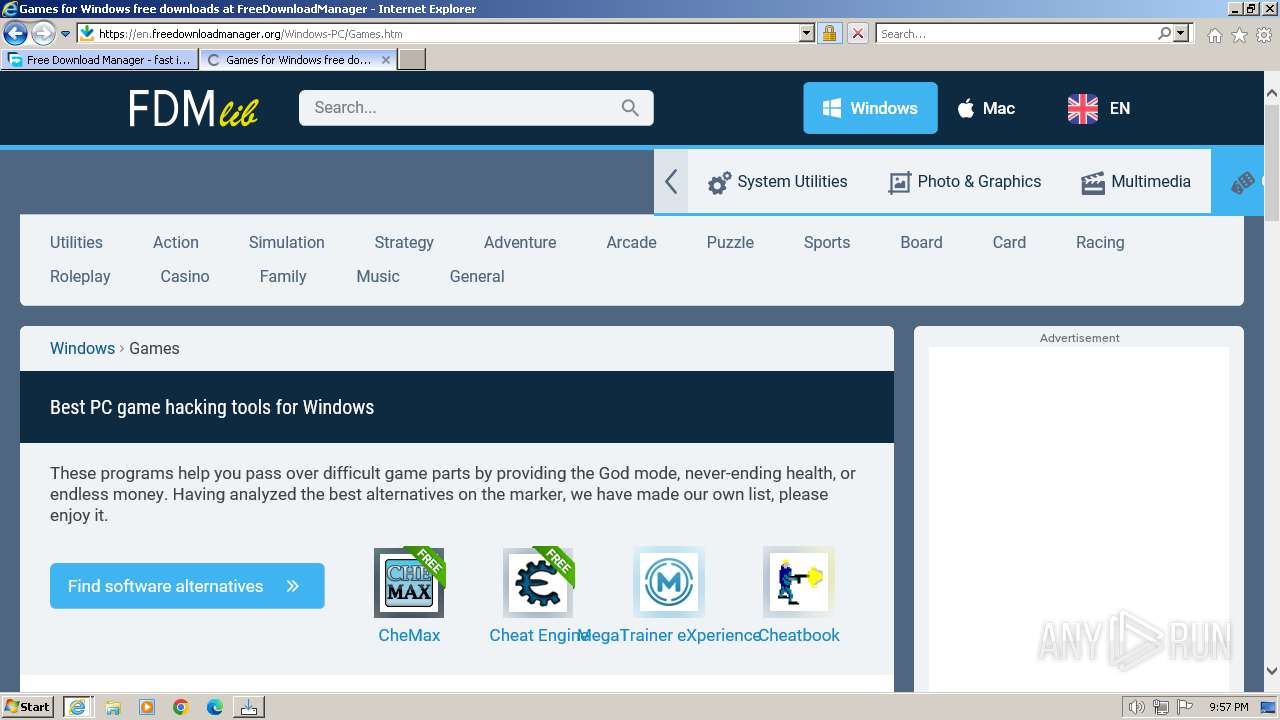This screenshot has width=1280, height=720.
Task: Open the search provider dropdown arrow
Action: (1181, 33)
